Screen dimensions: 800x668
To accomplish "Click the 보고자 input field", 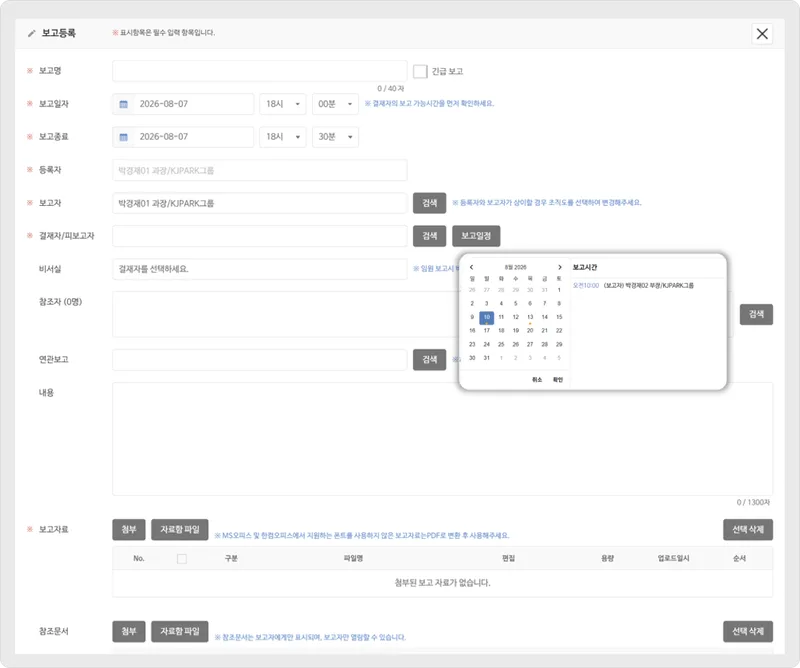I will (x=260, y=203).
